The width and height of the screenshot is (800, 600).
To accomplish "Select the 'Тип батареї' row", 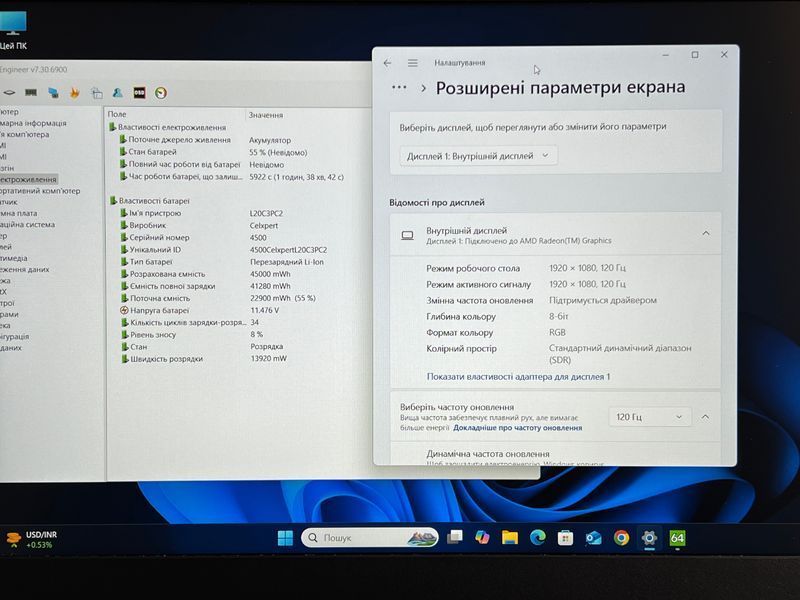I will 147,262.
